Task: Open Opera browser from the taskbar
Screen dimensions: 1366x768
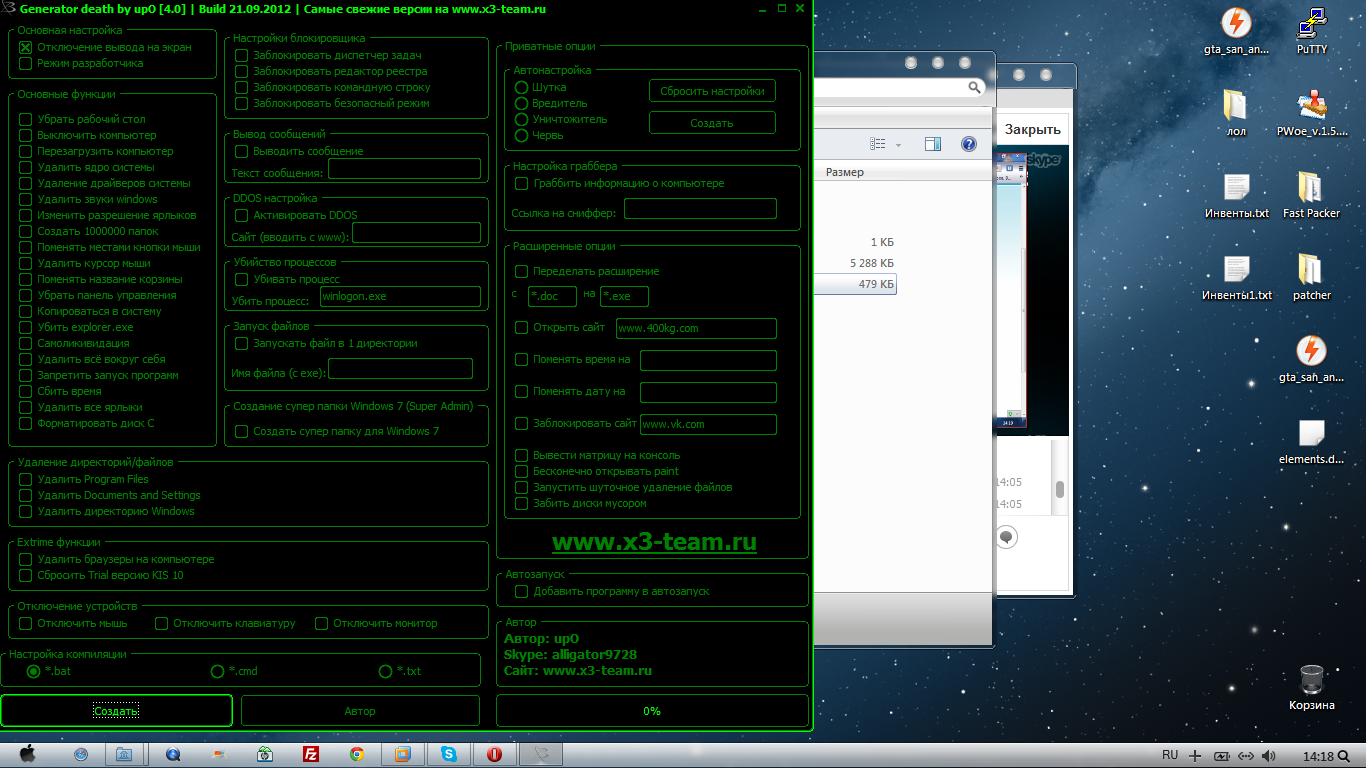Action: (494, 755)
